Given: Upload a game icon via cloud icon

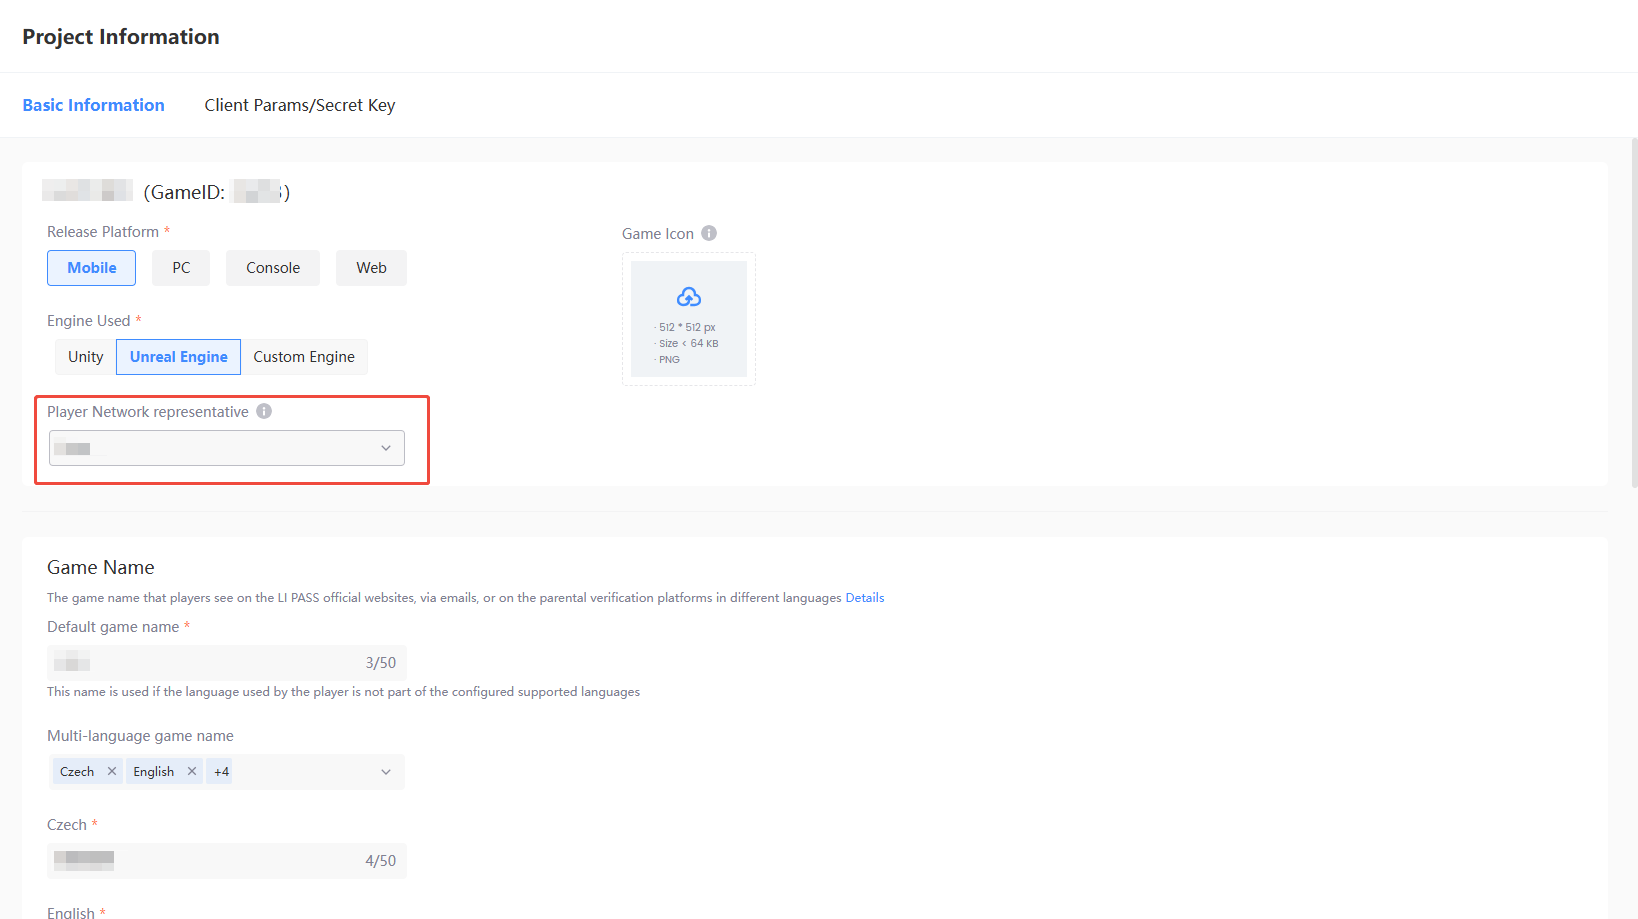Looking at the screenshot, I should point(689,297).
